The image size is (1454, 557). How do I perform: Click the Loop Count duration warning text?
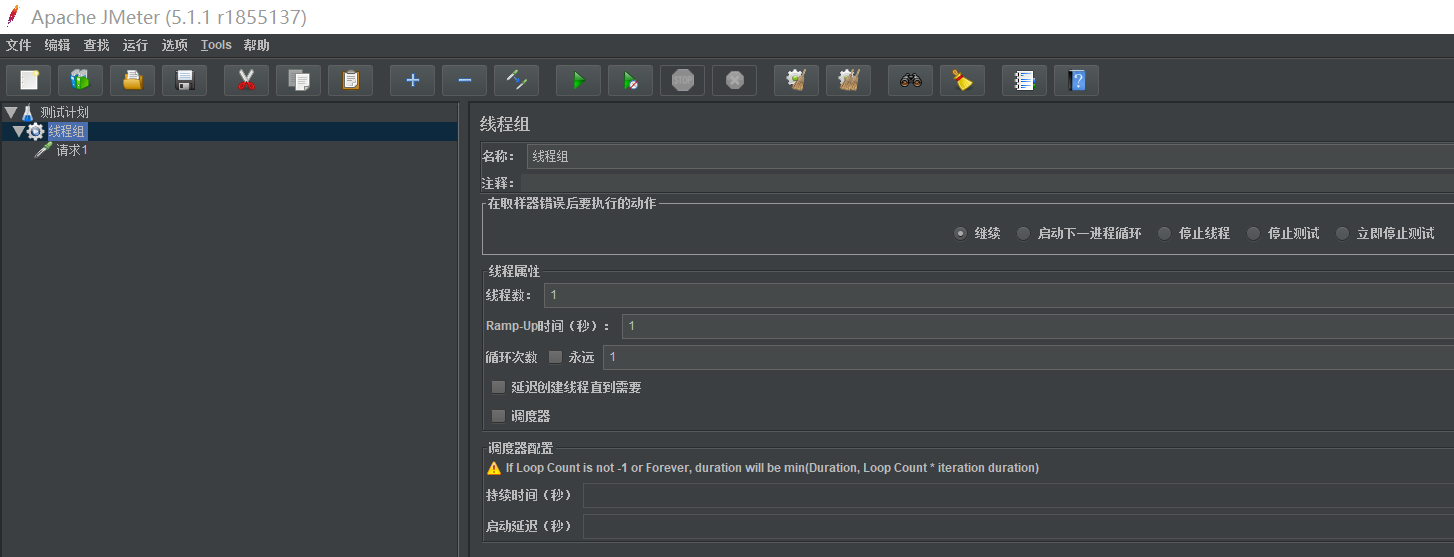772,468
